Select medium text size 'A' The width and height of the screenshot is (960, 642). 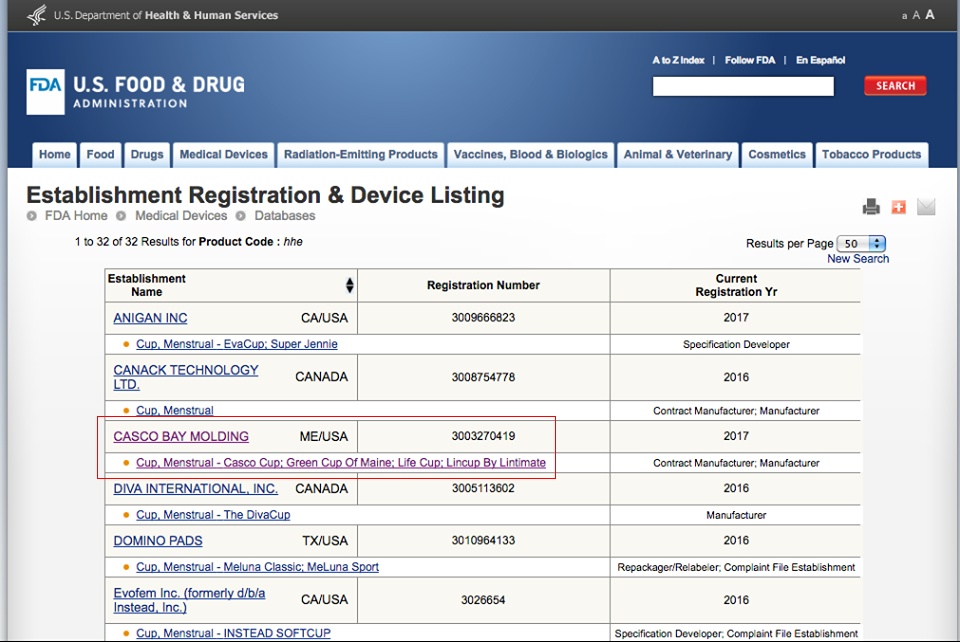(x=916, y=15)
